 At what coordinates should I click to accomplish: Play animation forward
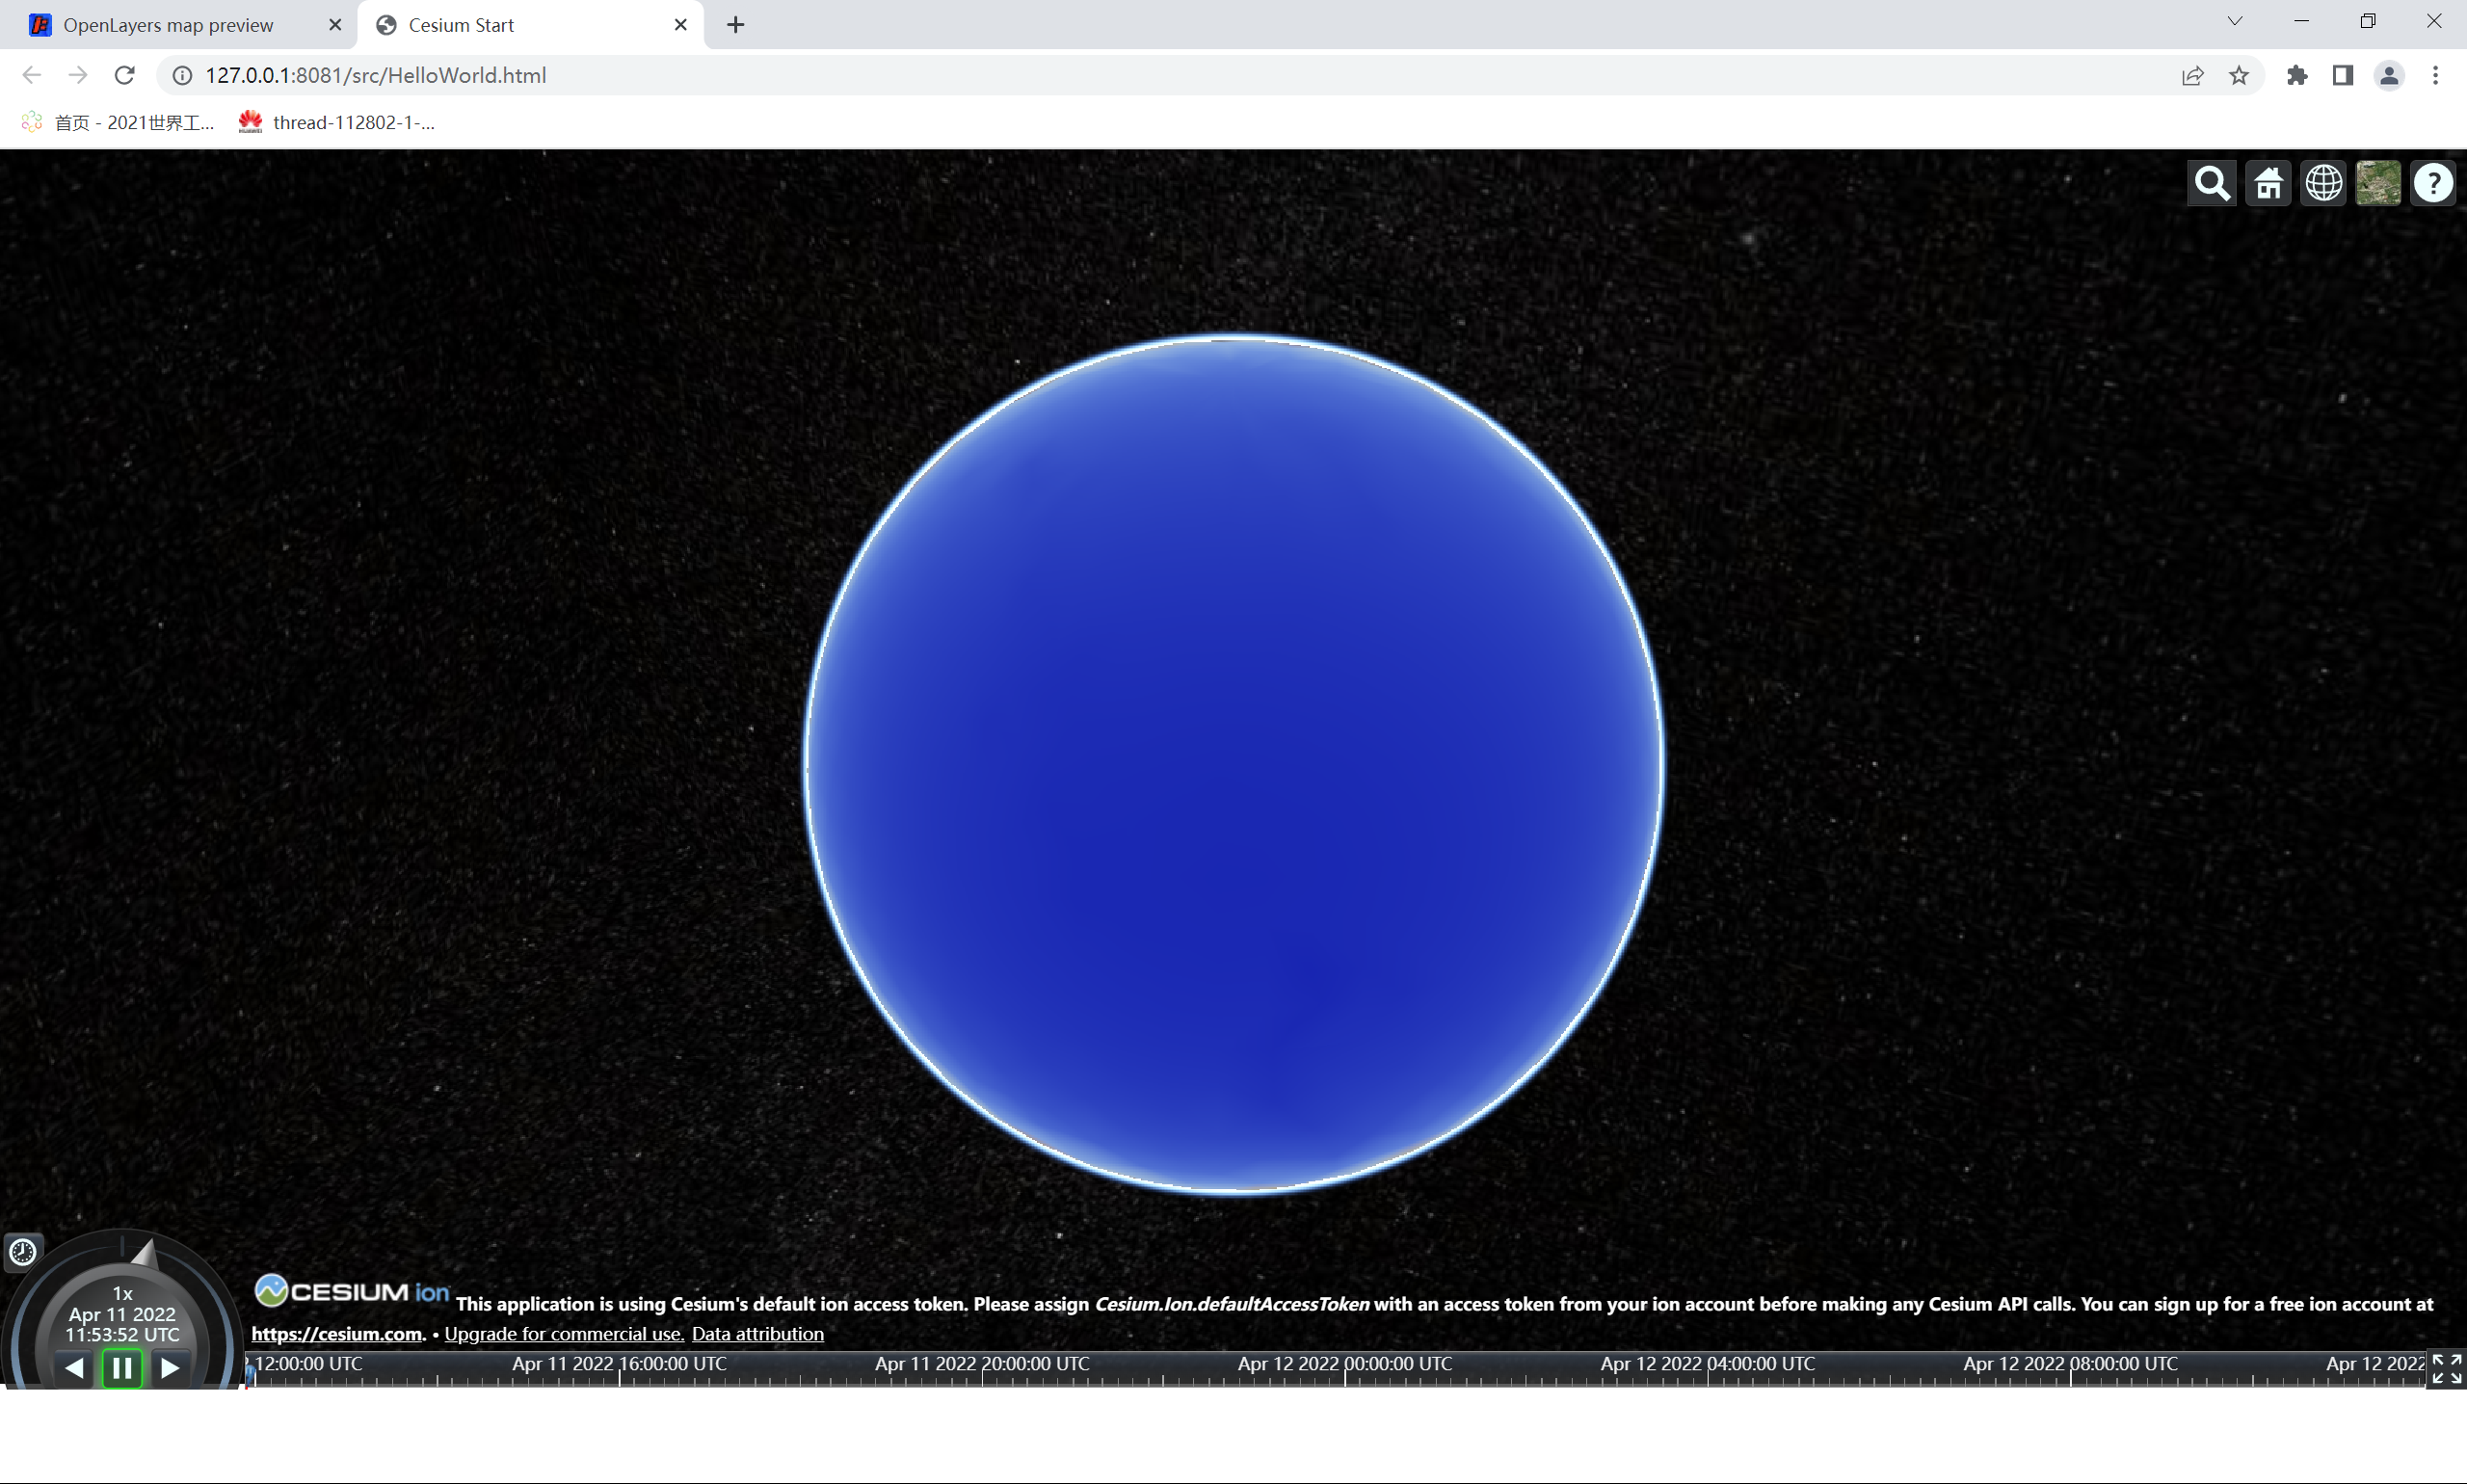click(170, 1367)
